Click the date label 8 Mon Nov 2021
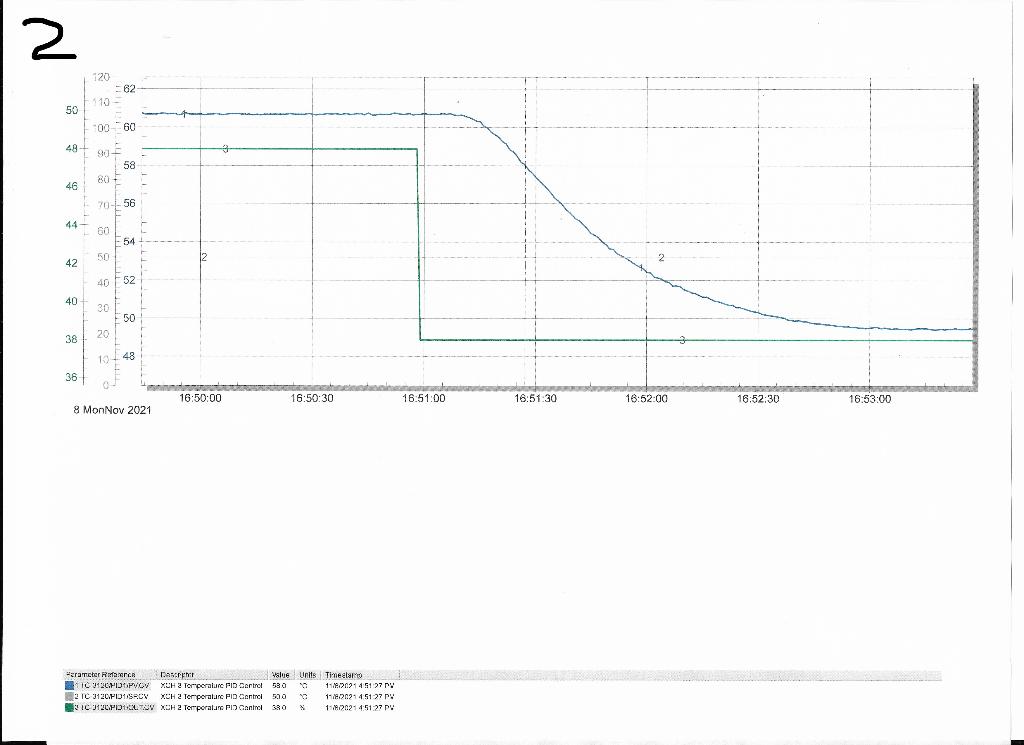1024x745 pixels. [x=112, y=408]
